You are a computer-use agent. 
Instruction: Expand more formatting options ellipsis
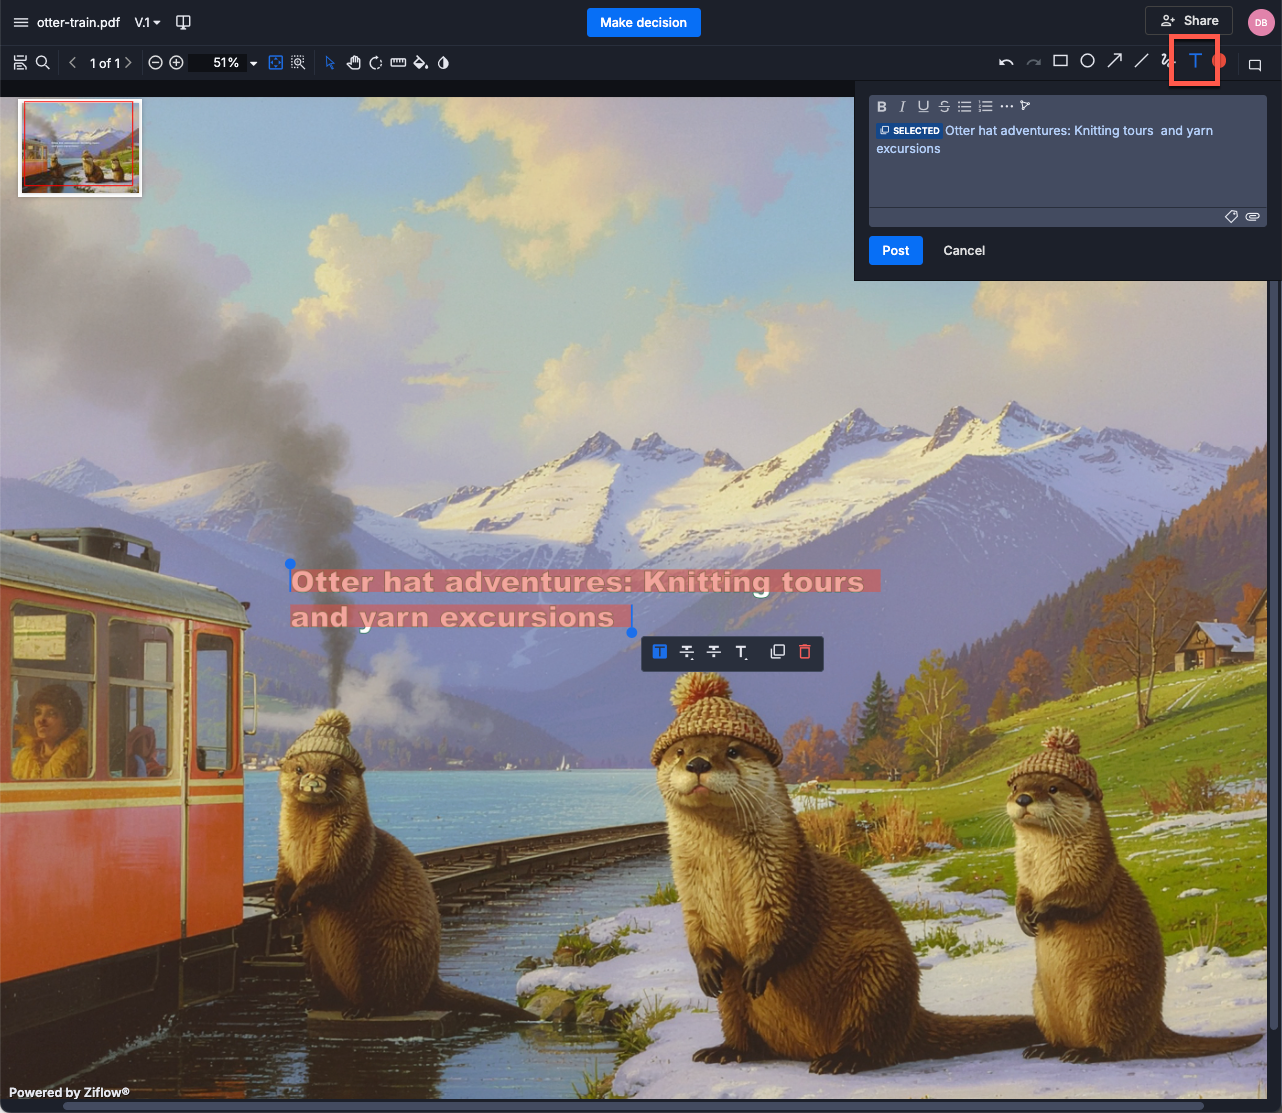(x=1006, y=107)
